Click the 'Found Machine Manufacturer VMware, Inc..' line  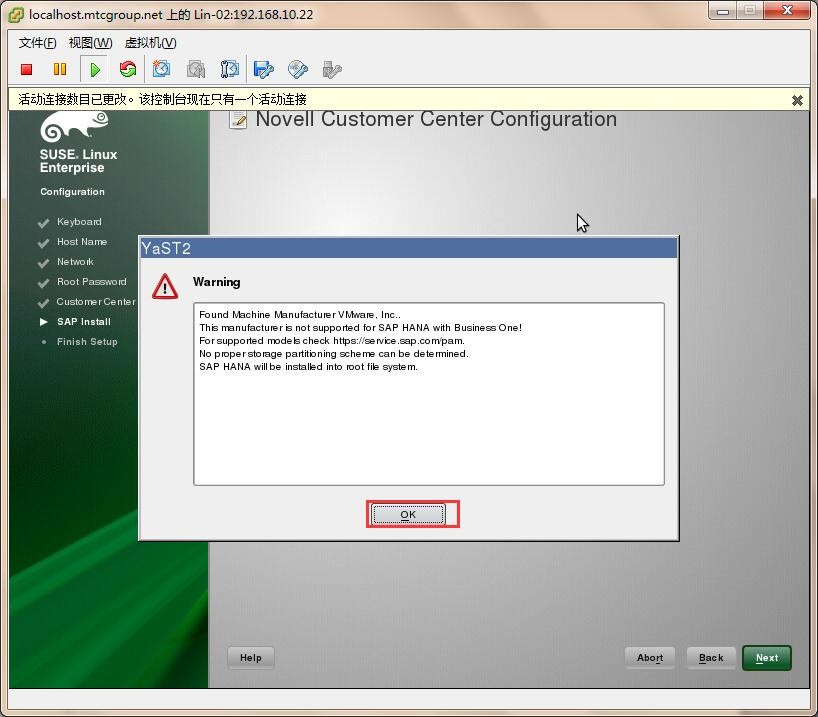point(300,315)
